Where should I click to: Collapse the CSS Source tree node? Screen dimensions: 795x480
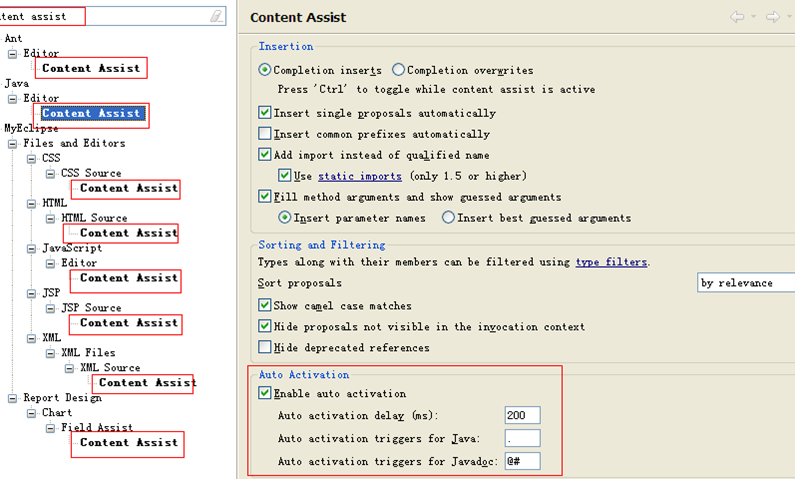[x=50, y=173]
